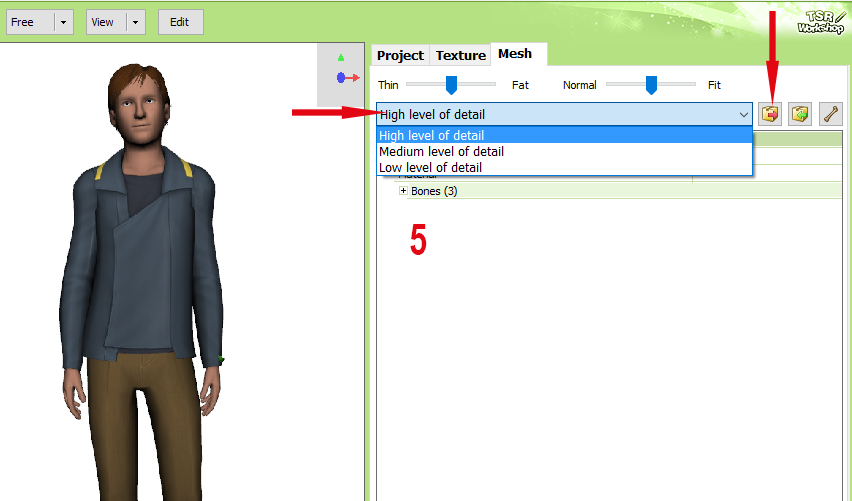Open the Free camera mode dropdown arrow

tap(63, 22)
